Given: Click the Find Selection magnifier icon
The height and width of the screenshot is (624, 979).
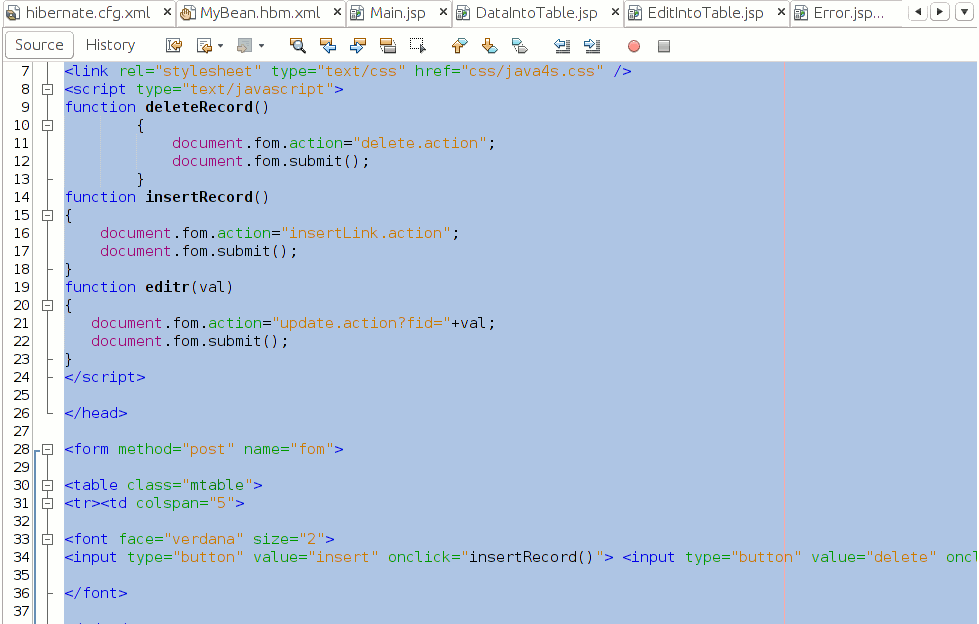Looking at the screenshot, I should coord(297,45).
